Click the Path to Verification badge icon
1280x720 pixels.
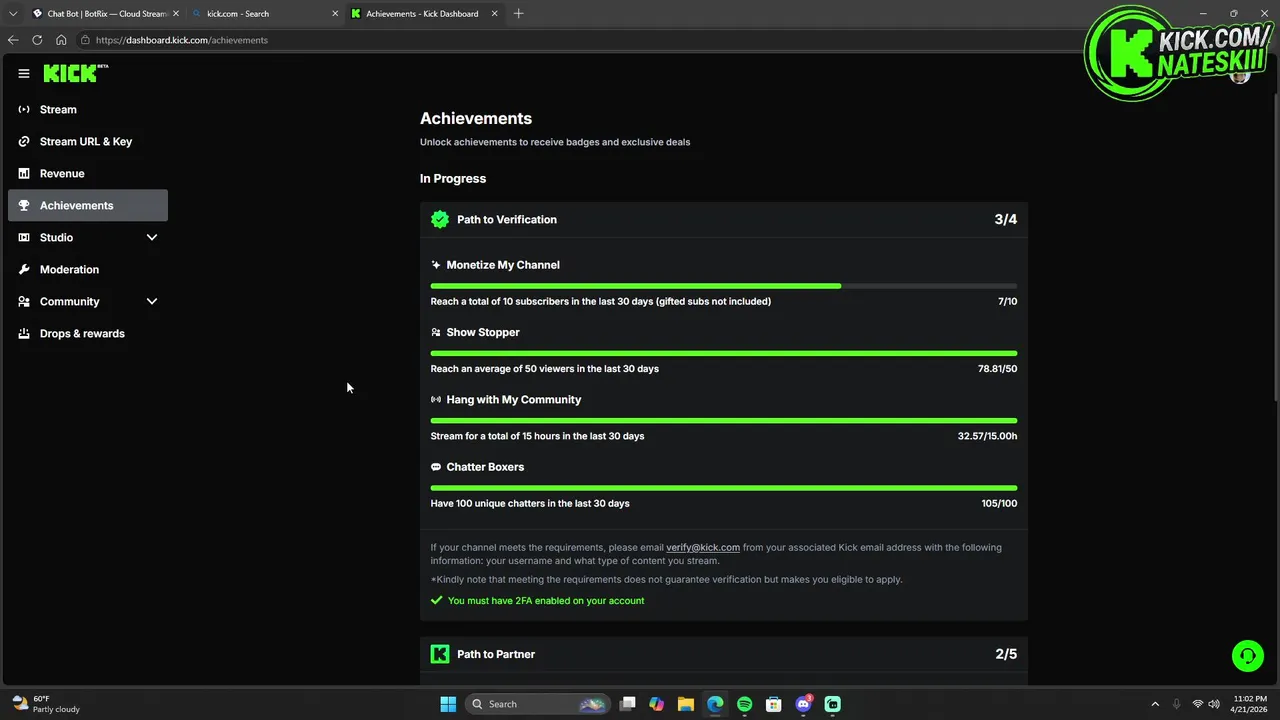click(440, 219)
